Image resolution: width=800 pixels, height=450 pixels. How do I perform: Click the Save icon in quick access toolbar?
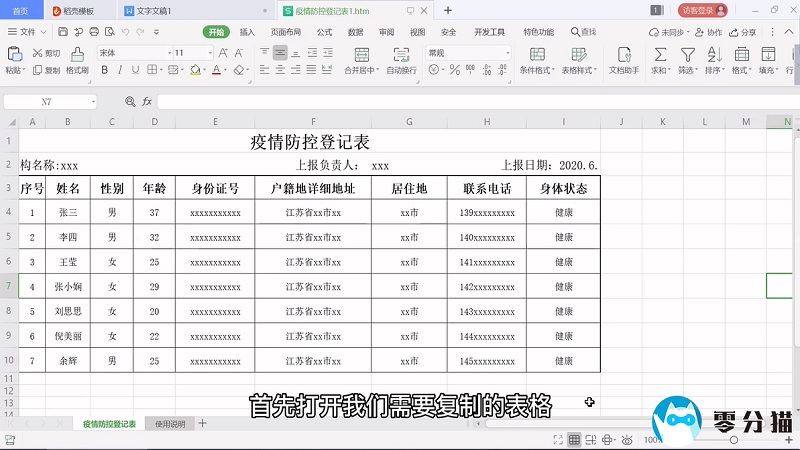[x=60, y=32]
